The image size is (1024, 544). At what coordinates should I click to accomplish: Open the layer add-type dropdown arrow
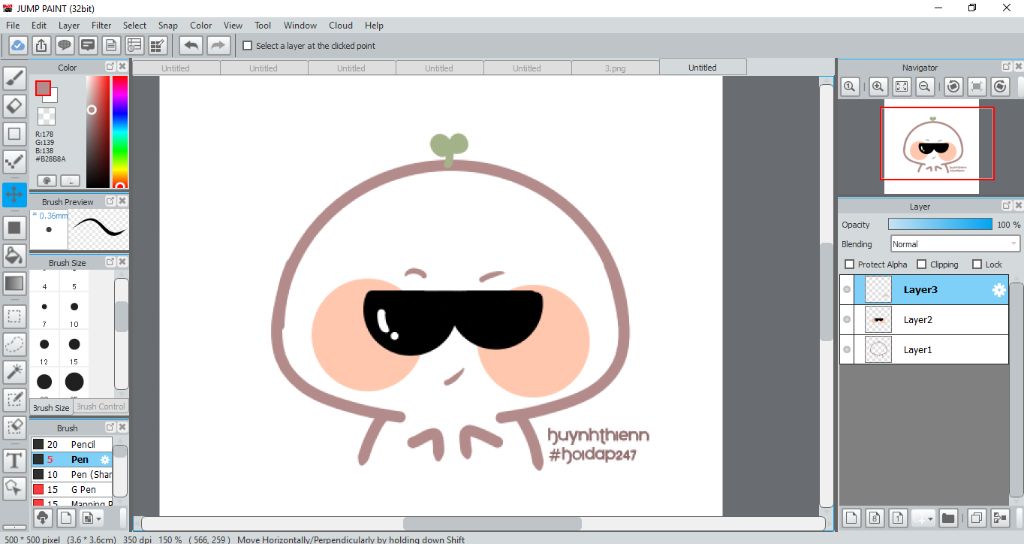930,519
